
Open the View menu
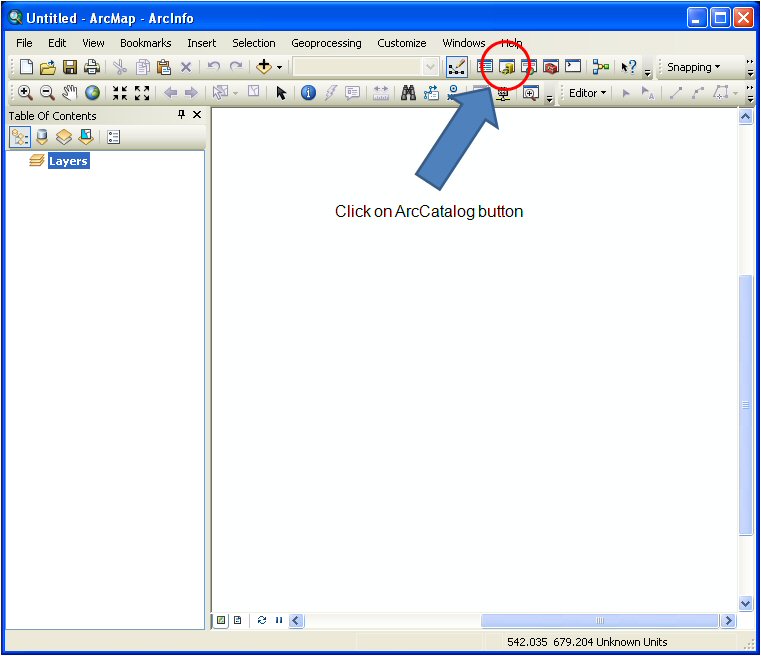click(93, 43)
